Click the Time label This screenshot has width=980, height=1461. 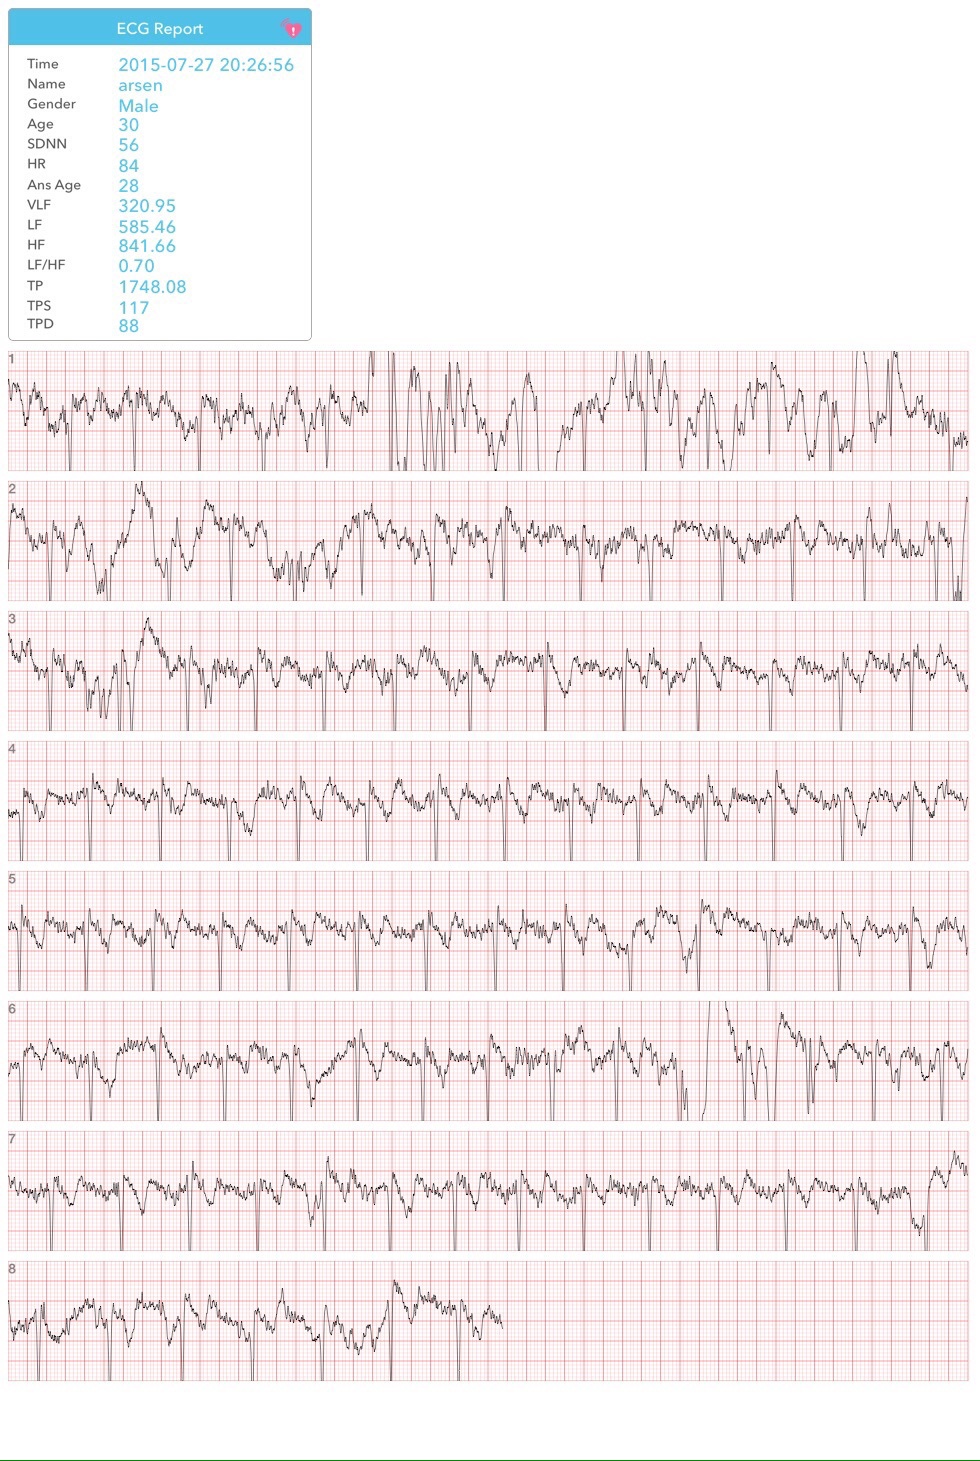click(x=43, y=64)
